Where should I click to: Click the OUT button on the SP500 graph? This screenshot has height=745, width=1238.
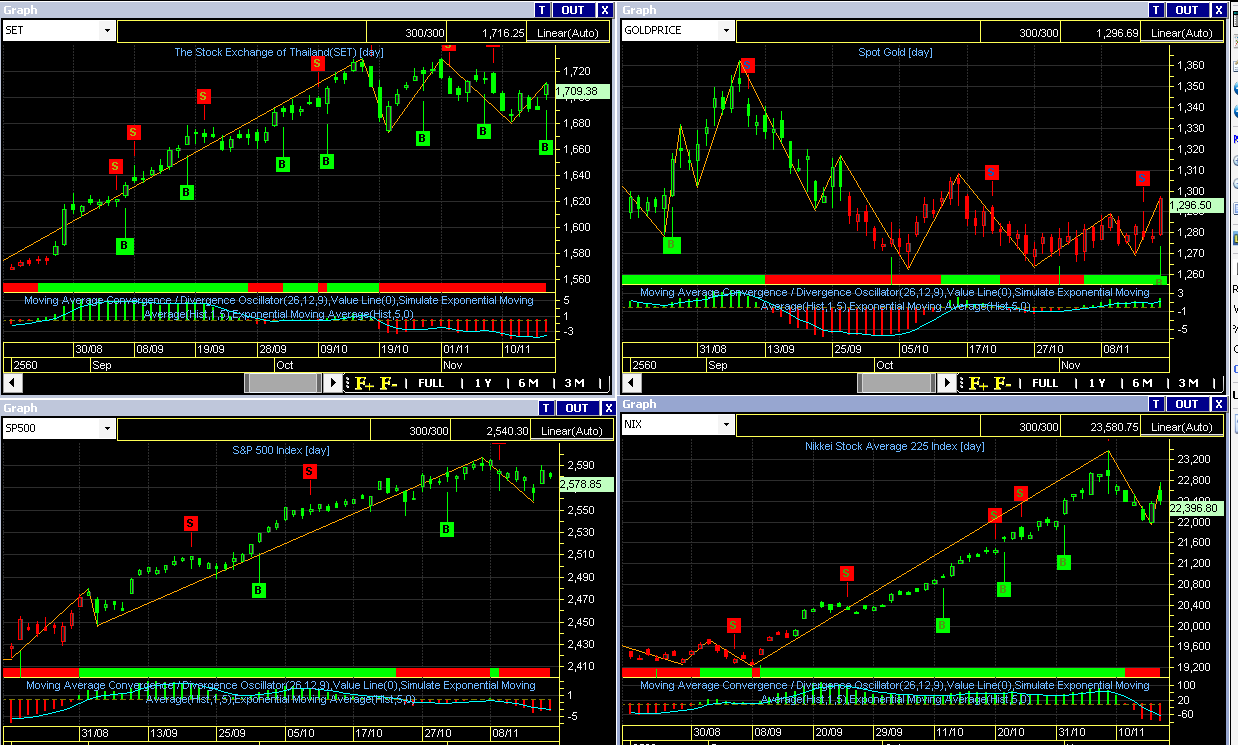coord(577,408)
